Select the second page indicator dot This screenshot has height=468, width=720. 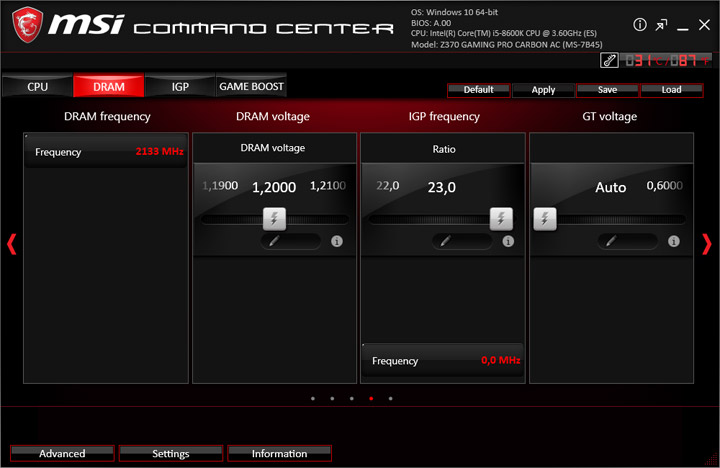coord(332,399)
